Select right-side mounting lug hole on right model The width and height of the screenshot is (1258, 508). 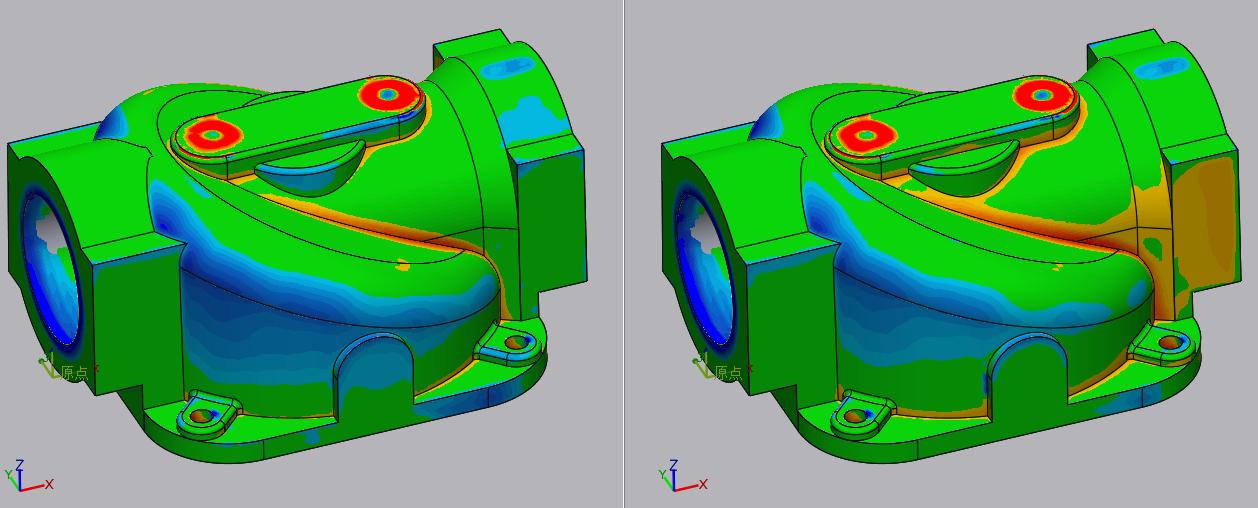click(1169, 343)
